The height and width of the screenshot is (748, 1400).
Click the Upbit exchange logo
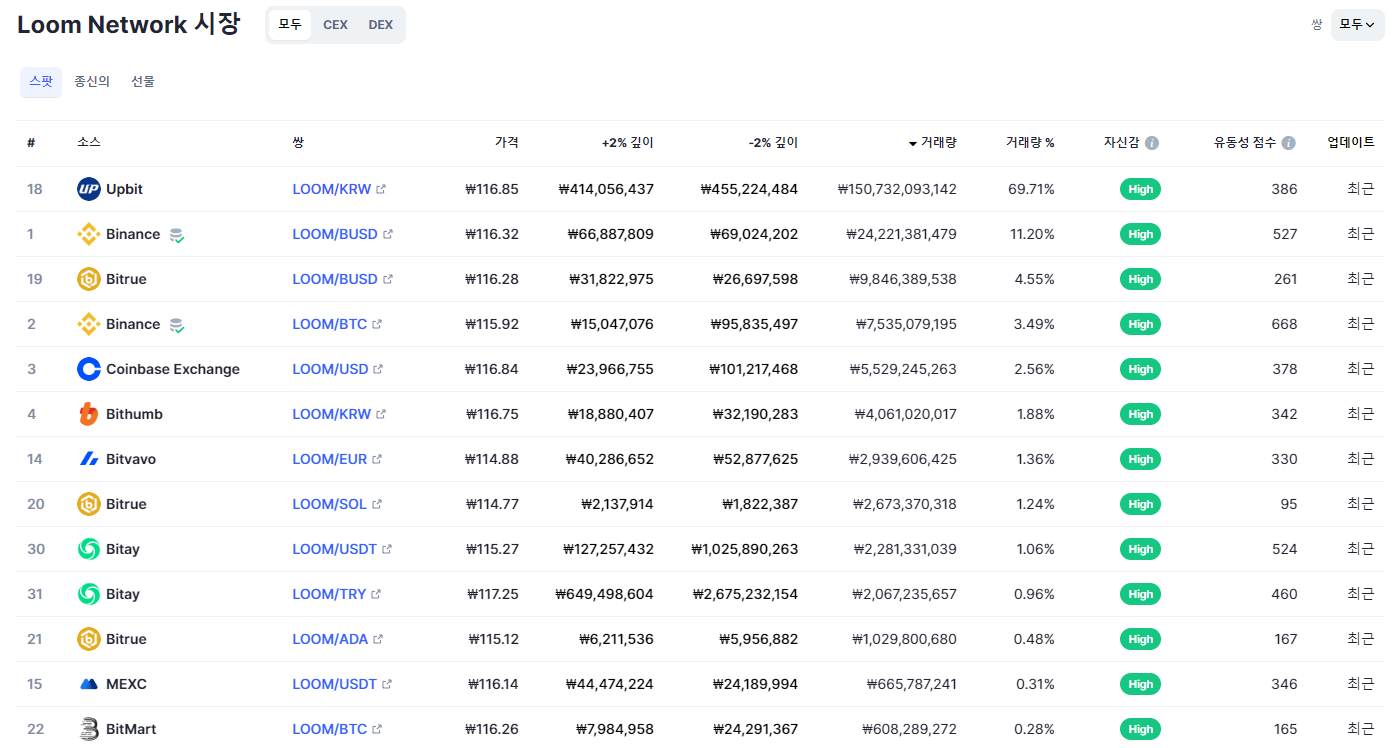pyautogui.click(x=89, y=189)
